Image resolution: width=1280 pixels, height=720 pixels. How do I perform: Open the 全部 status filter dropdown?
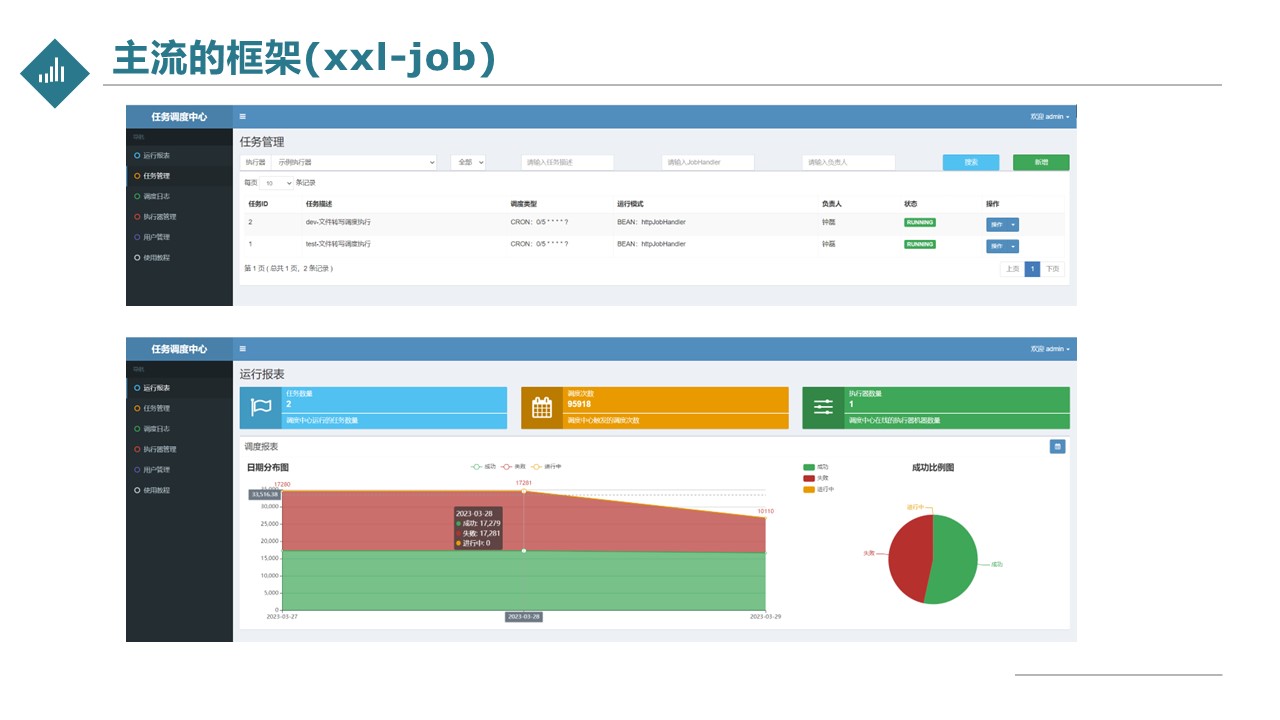[468, 162]
